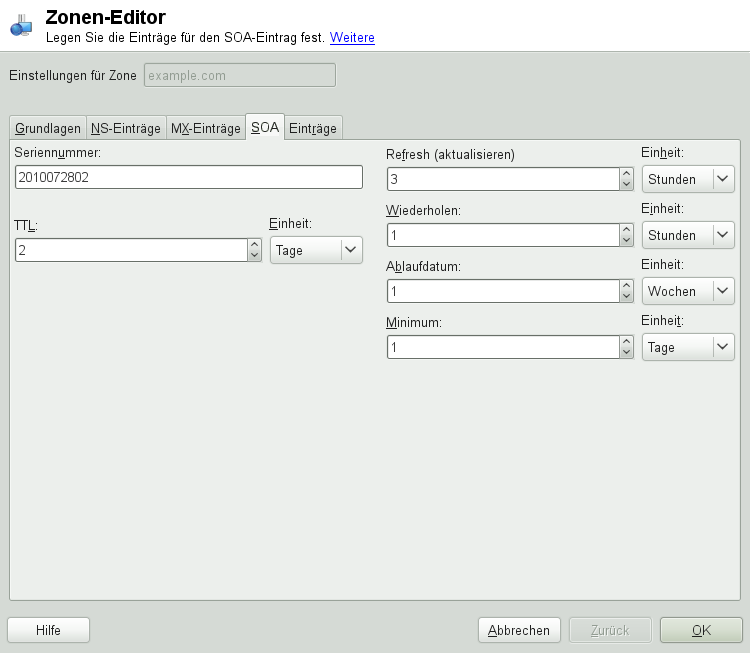
Task: Increase Minimum value using up arrow
Action: click(x=627, y=341)
